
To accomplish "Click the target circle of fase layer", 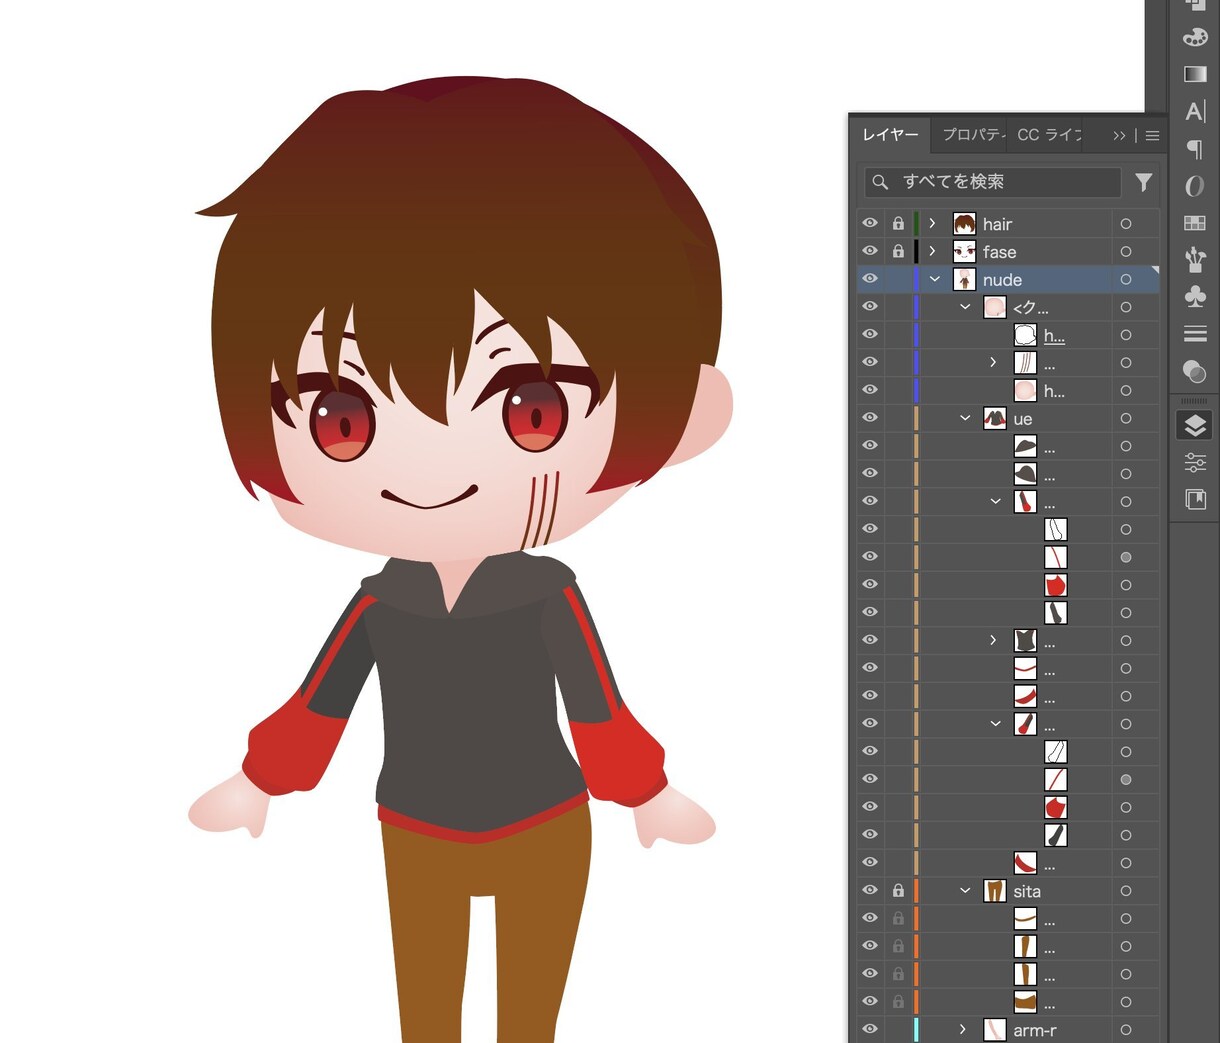I will (x=1126, y=251).
